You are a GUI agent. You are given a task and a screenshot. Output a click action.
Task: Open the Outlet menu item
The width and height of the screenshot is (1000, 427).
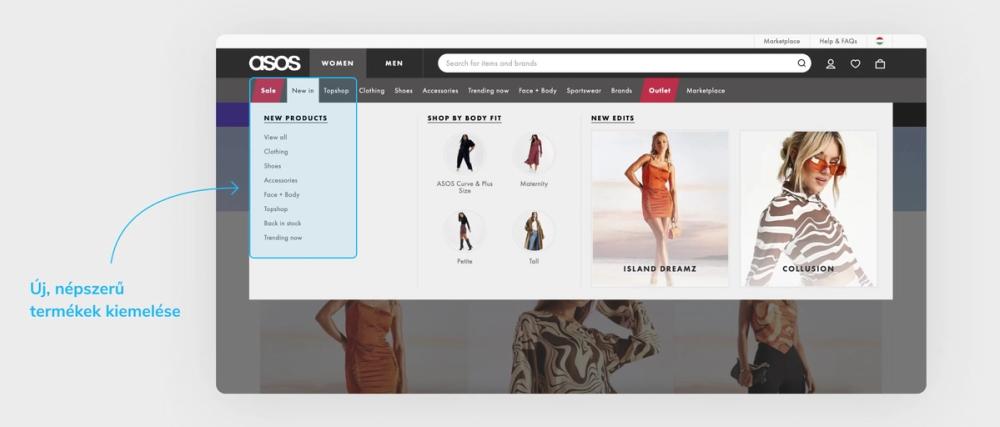point(659,90)
